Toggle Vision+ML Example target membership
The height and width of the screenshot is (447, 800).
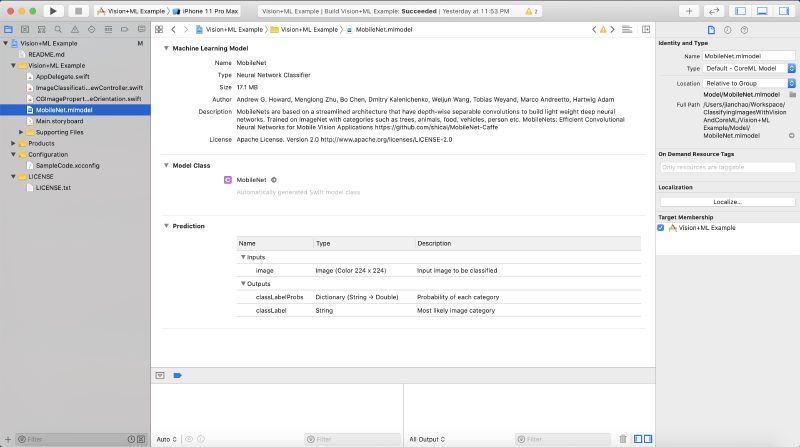click(661, 228)
